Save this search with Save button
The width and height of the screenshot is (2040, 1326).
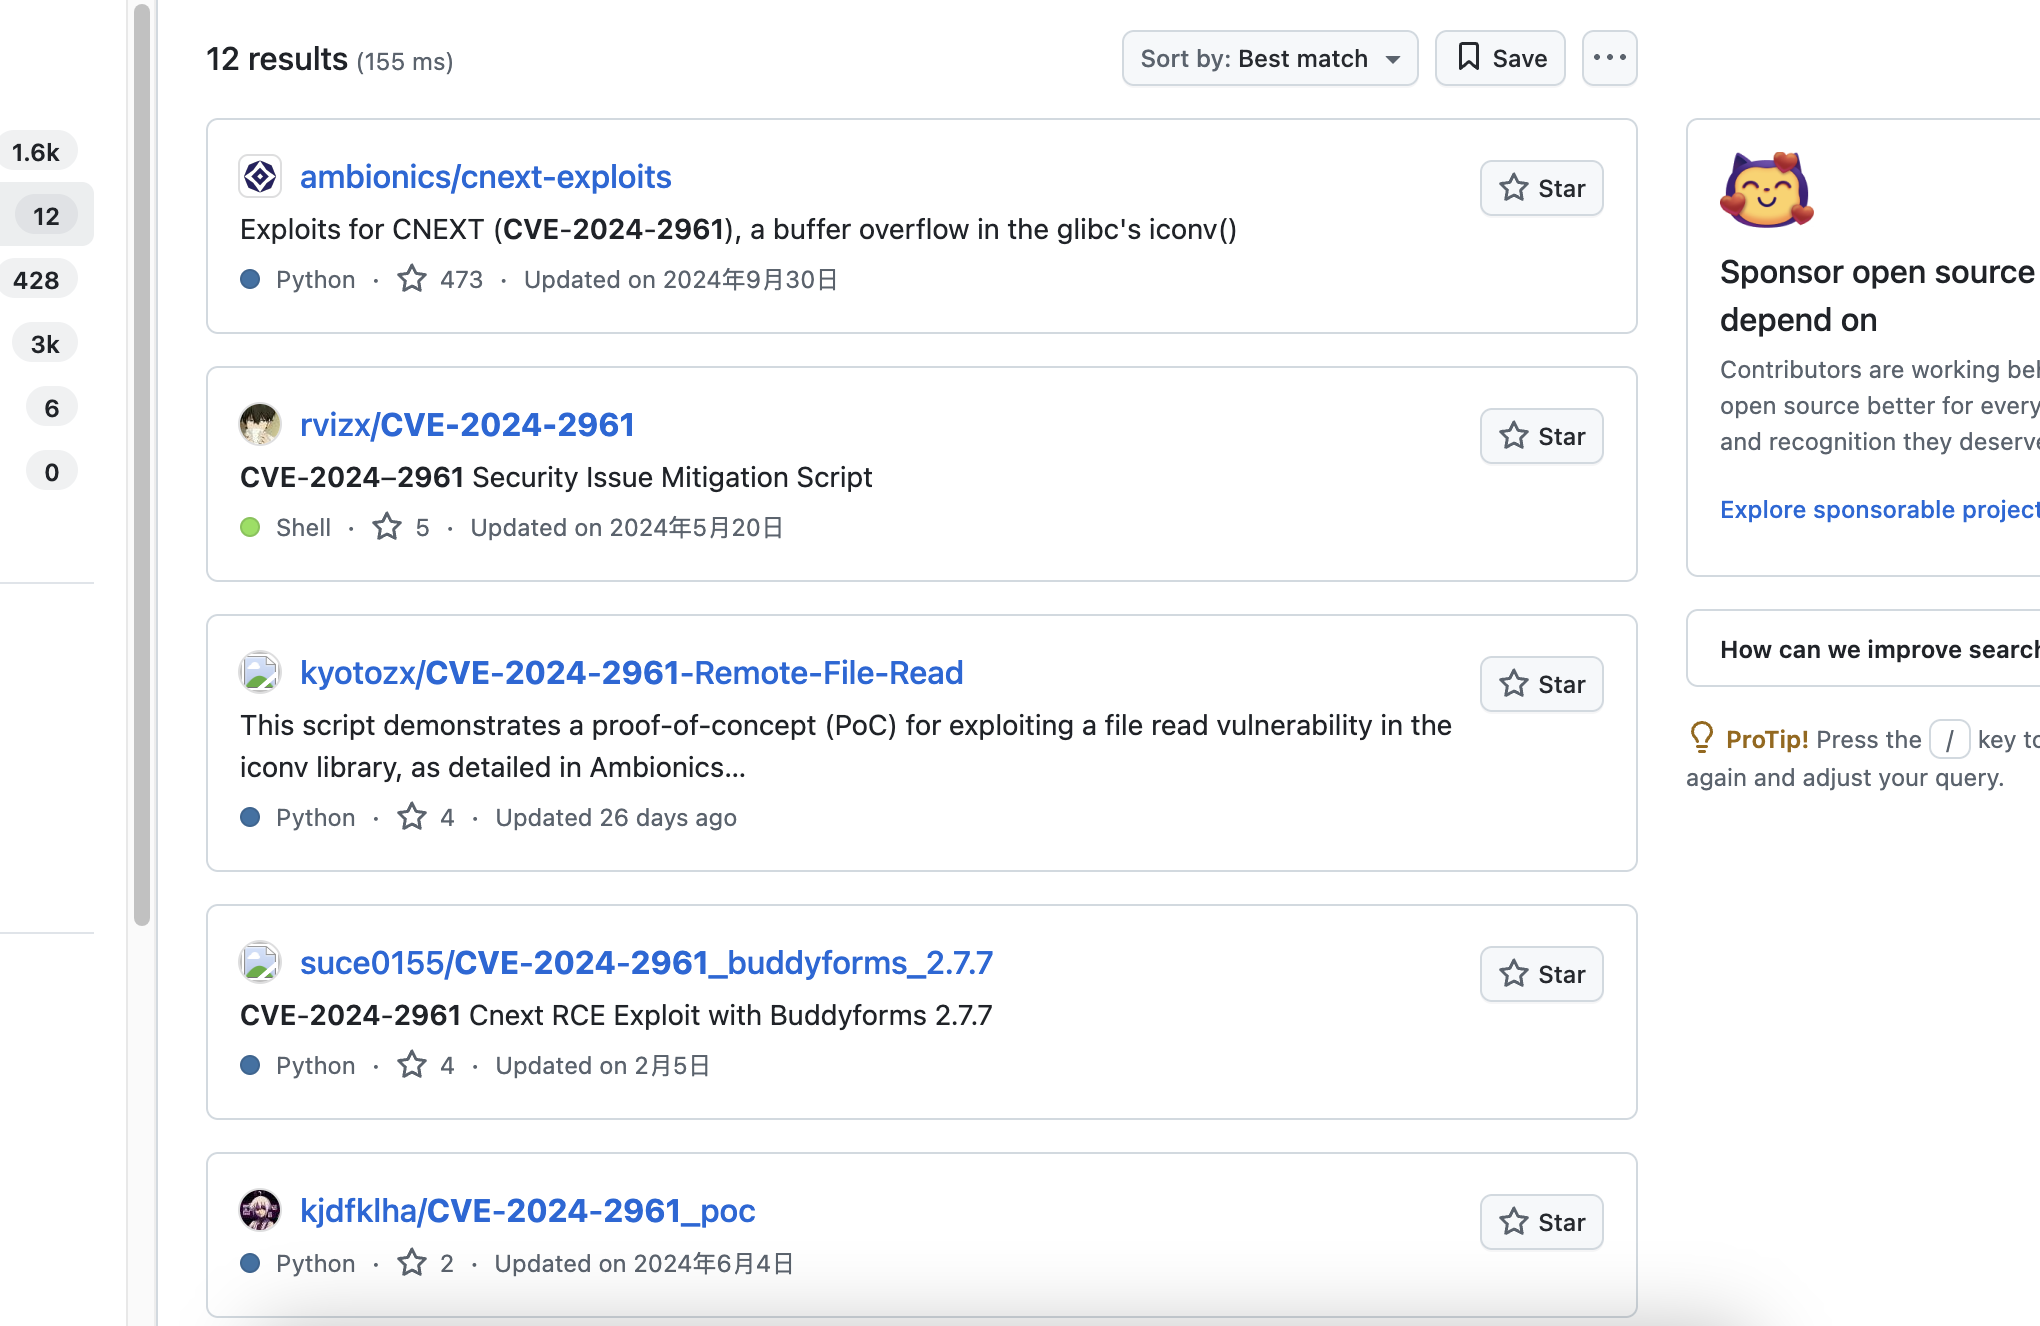1500,58
